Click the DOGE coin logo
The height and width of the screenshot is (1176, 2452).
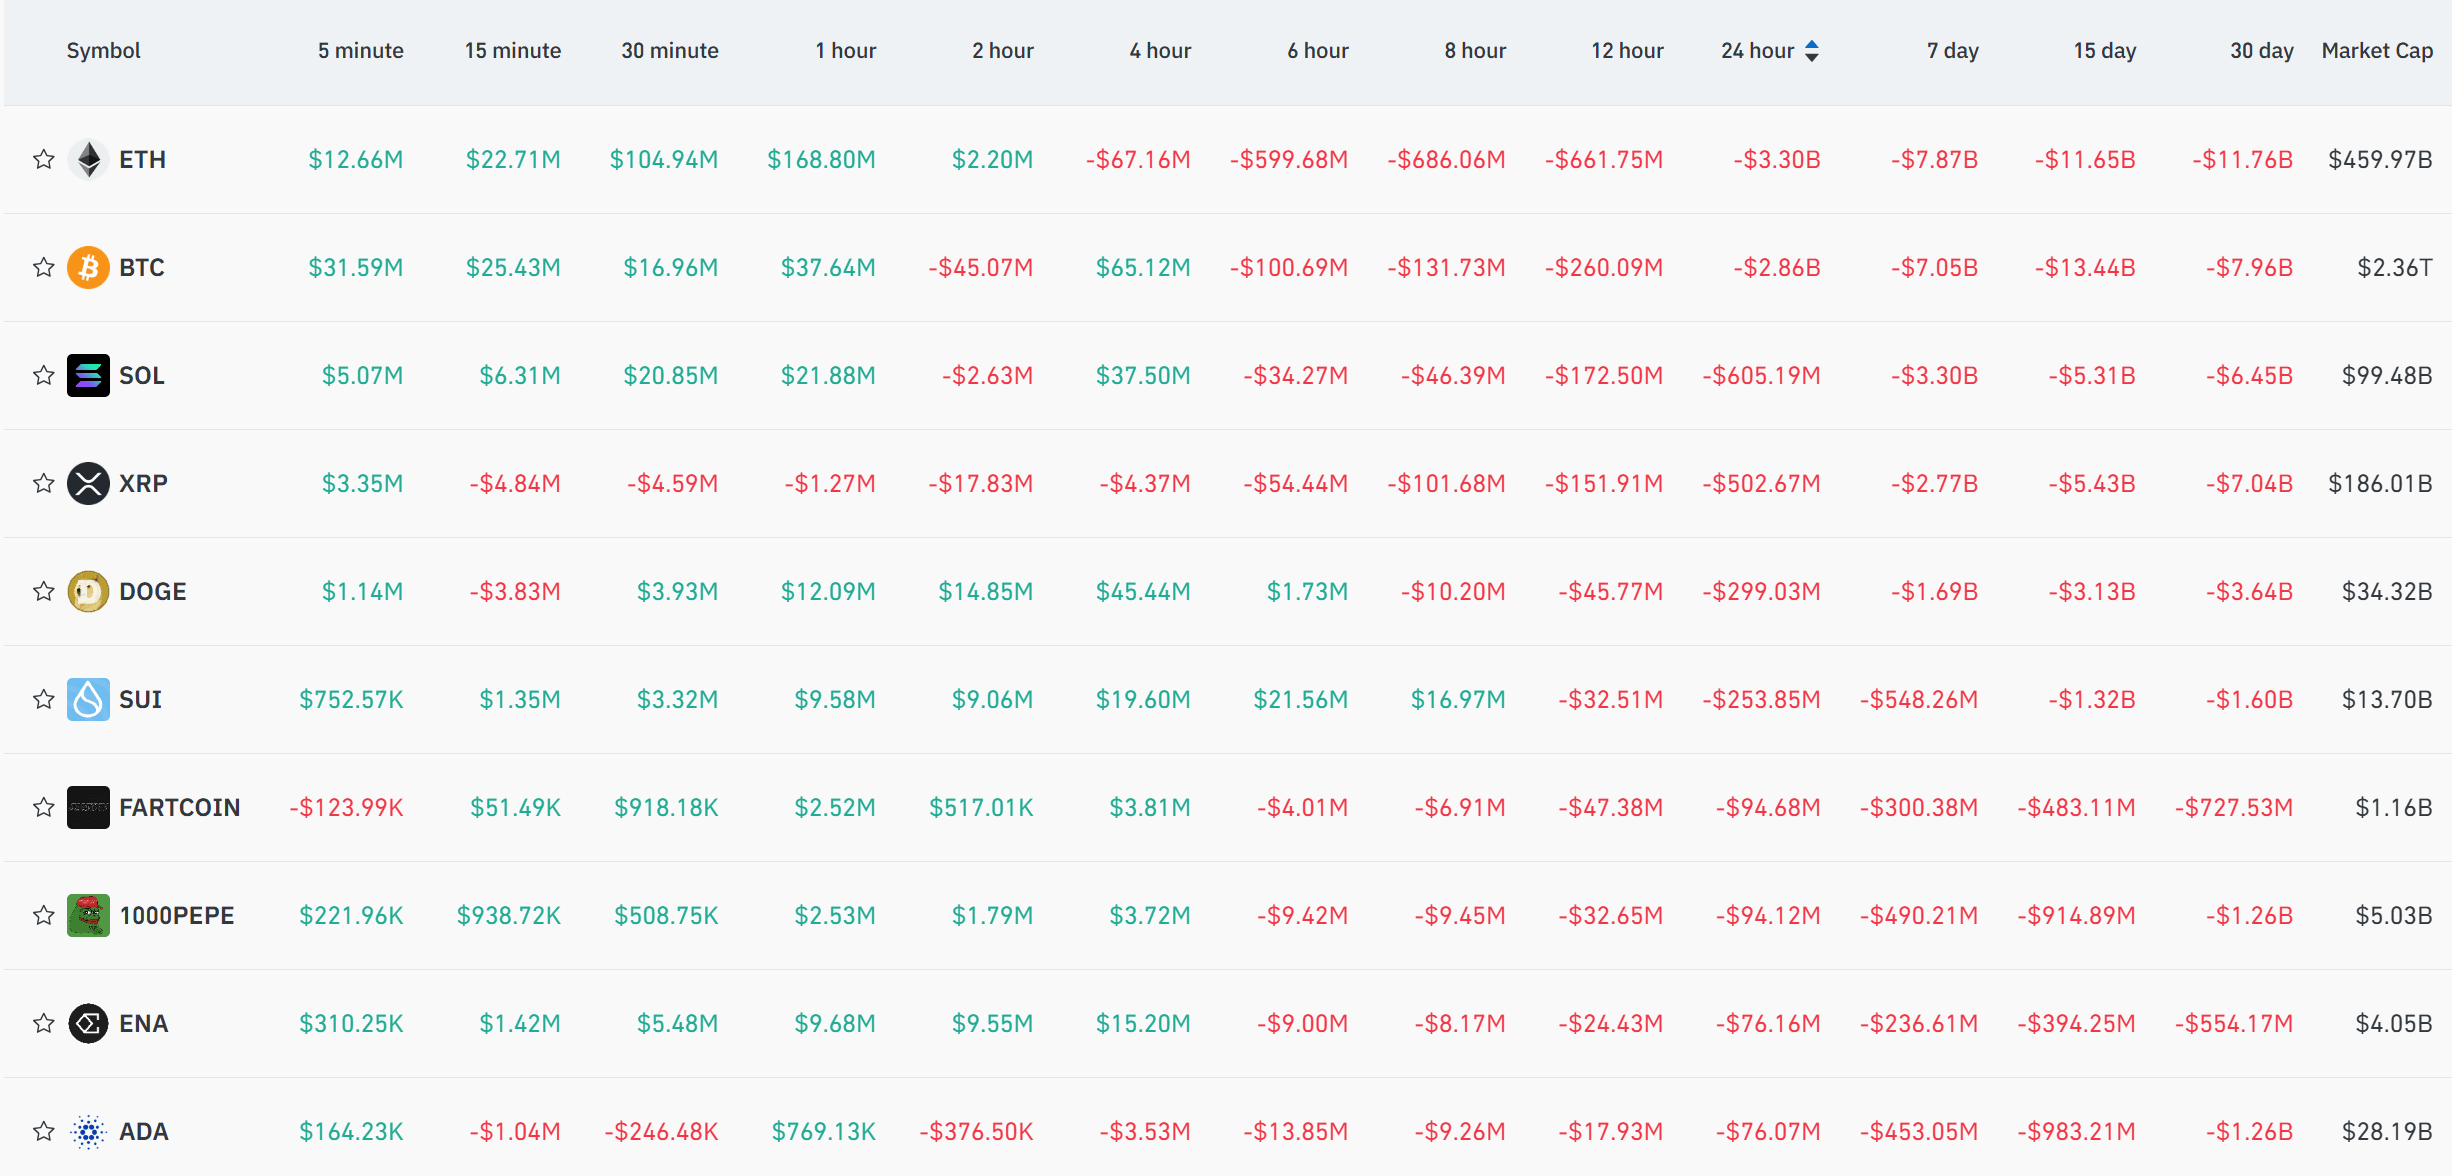tap(88, 591)
